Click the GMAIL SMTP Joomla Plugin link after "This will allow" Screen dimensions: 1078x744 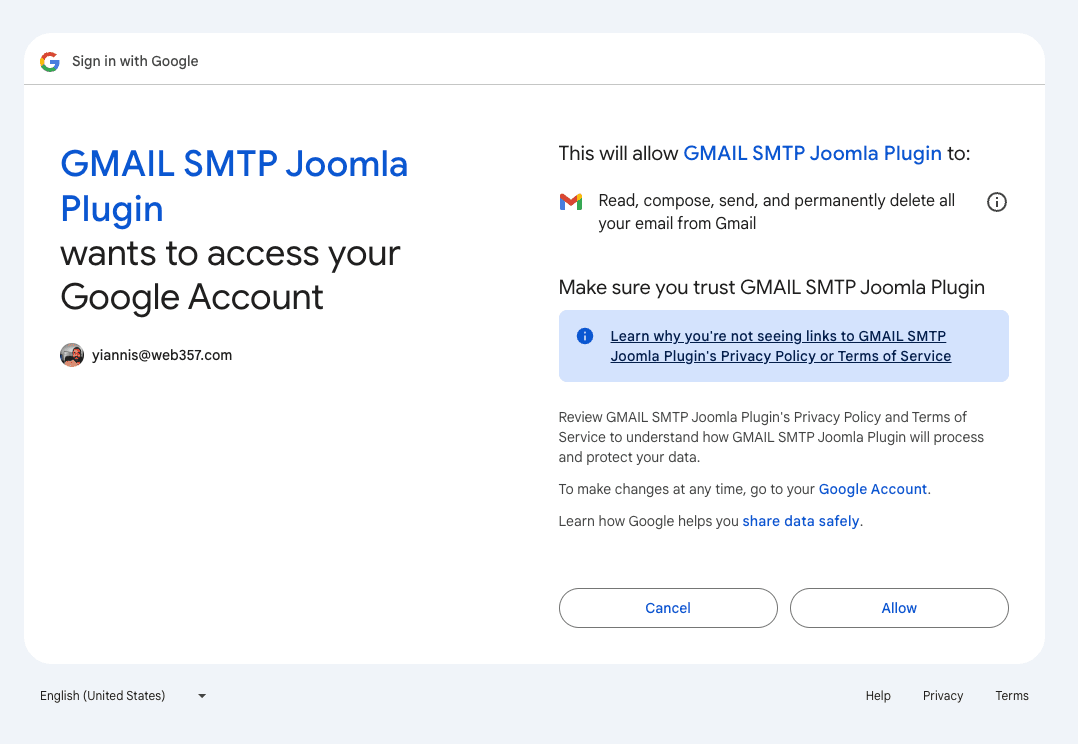tap(812, 153)
